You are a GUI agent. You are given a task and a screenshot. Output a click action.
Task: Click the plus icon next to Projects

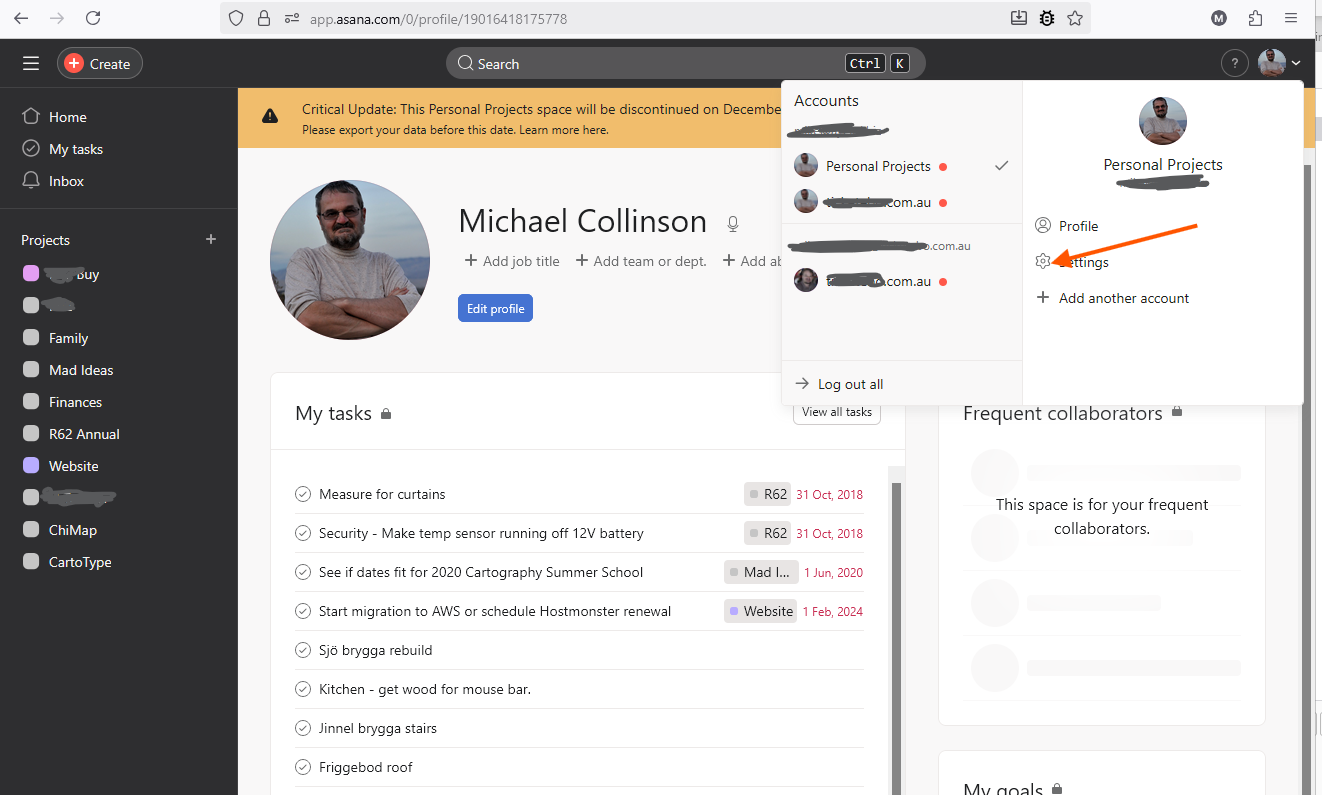click(x=211, y=240)
